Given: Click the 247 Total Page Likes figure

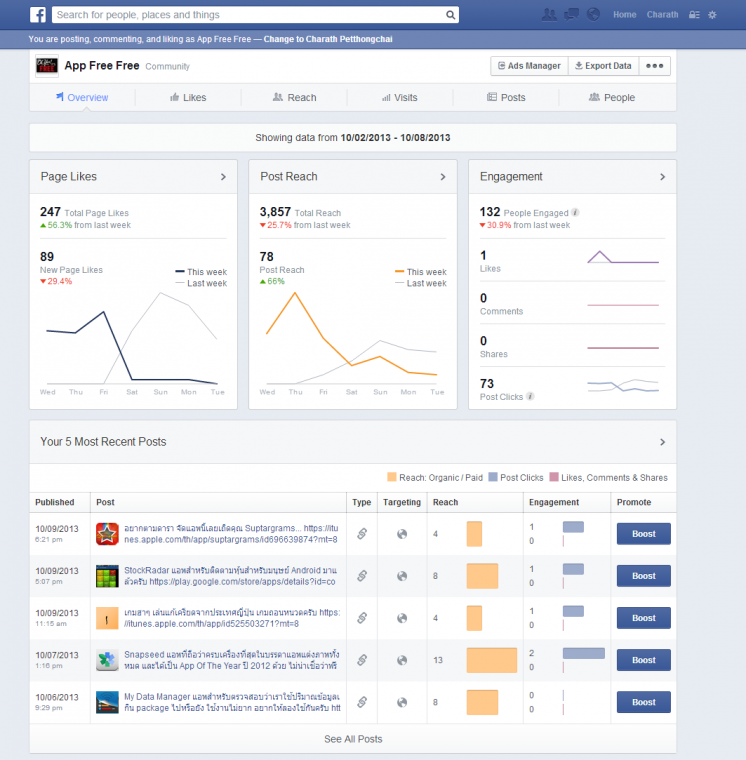Looking at the screenshot, I should pyautogui.click(x=50, y=212).
